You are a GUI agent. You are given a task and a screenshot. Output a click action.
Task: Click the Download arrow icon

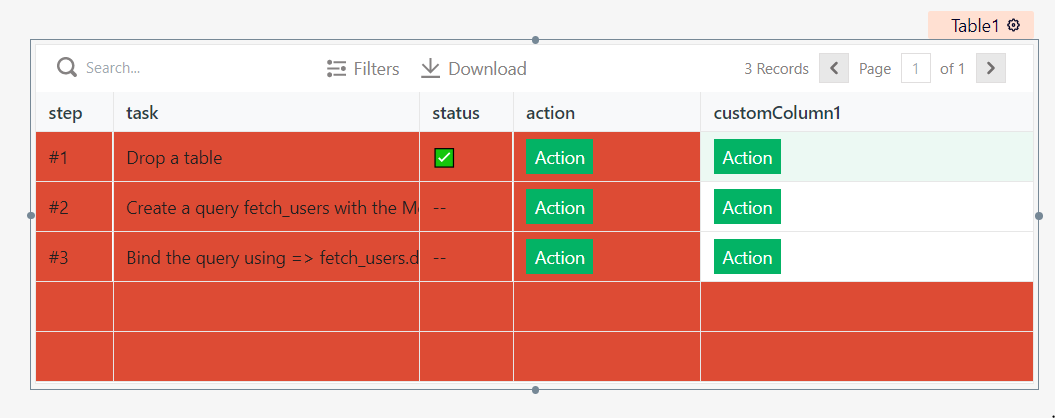point(430,68)
